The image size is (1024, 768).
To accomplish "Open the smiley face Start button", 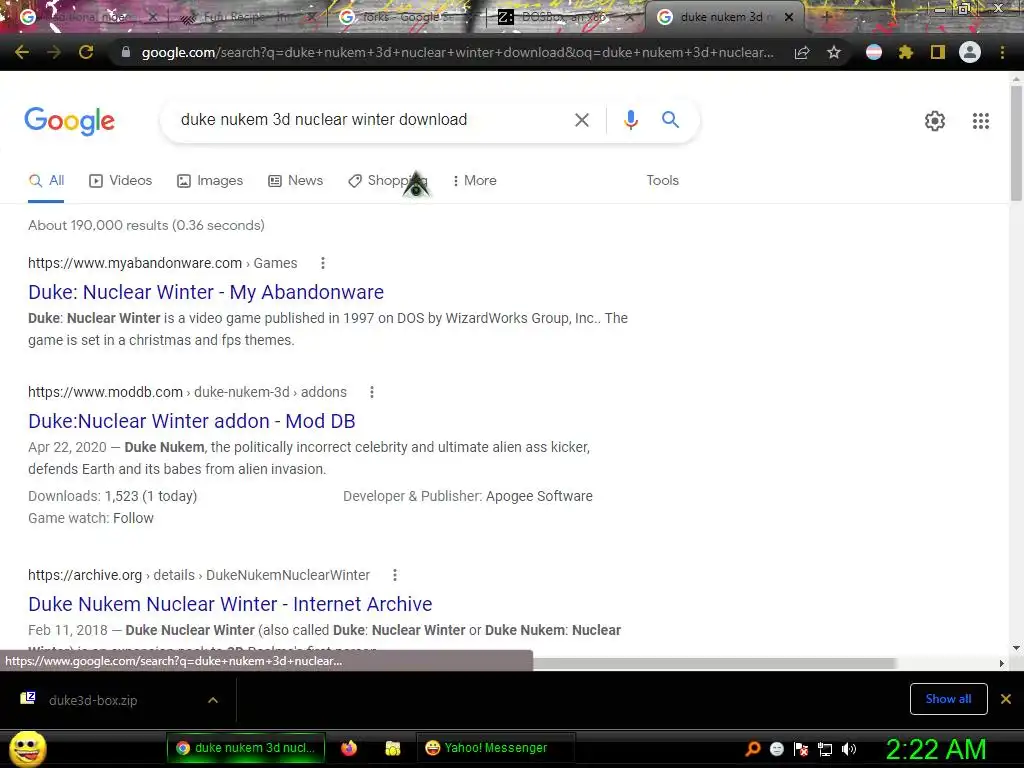I will click(x=27, y=748).
